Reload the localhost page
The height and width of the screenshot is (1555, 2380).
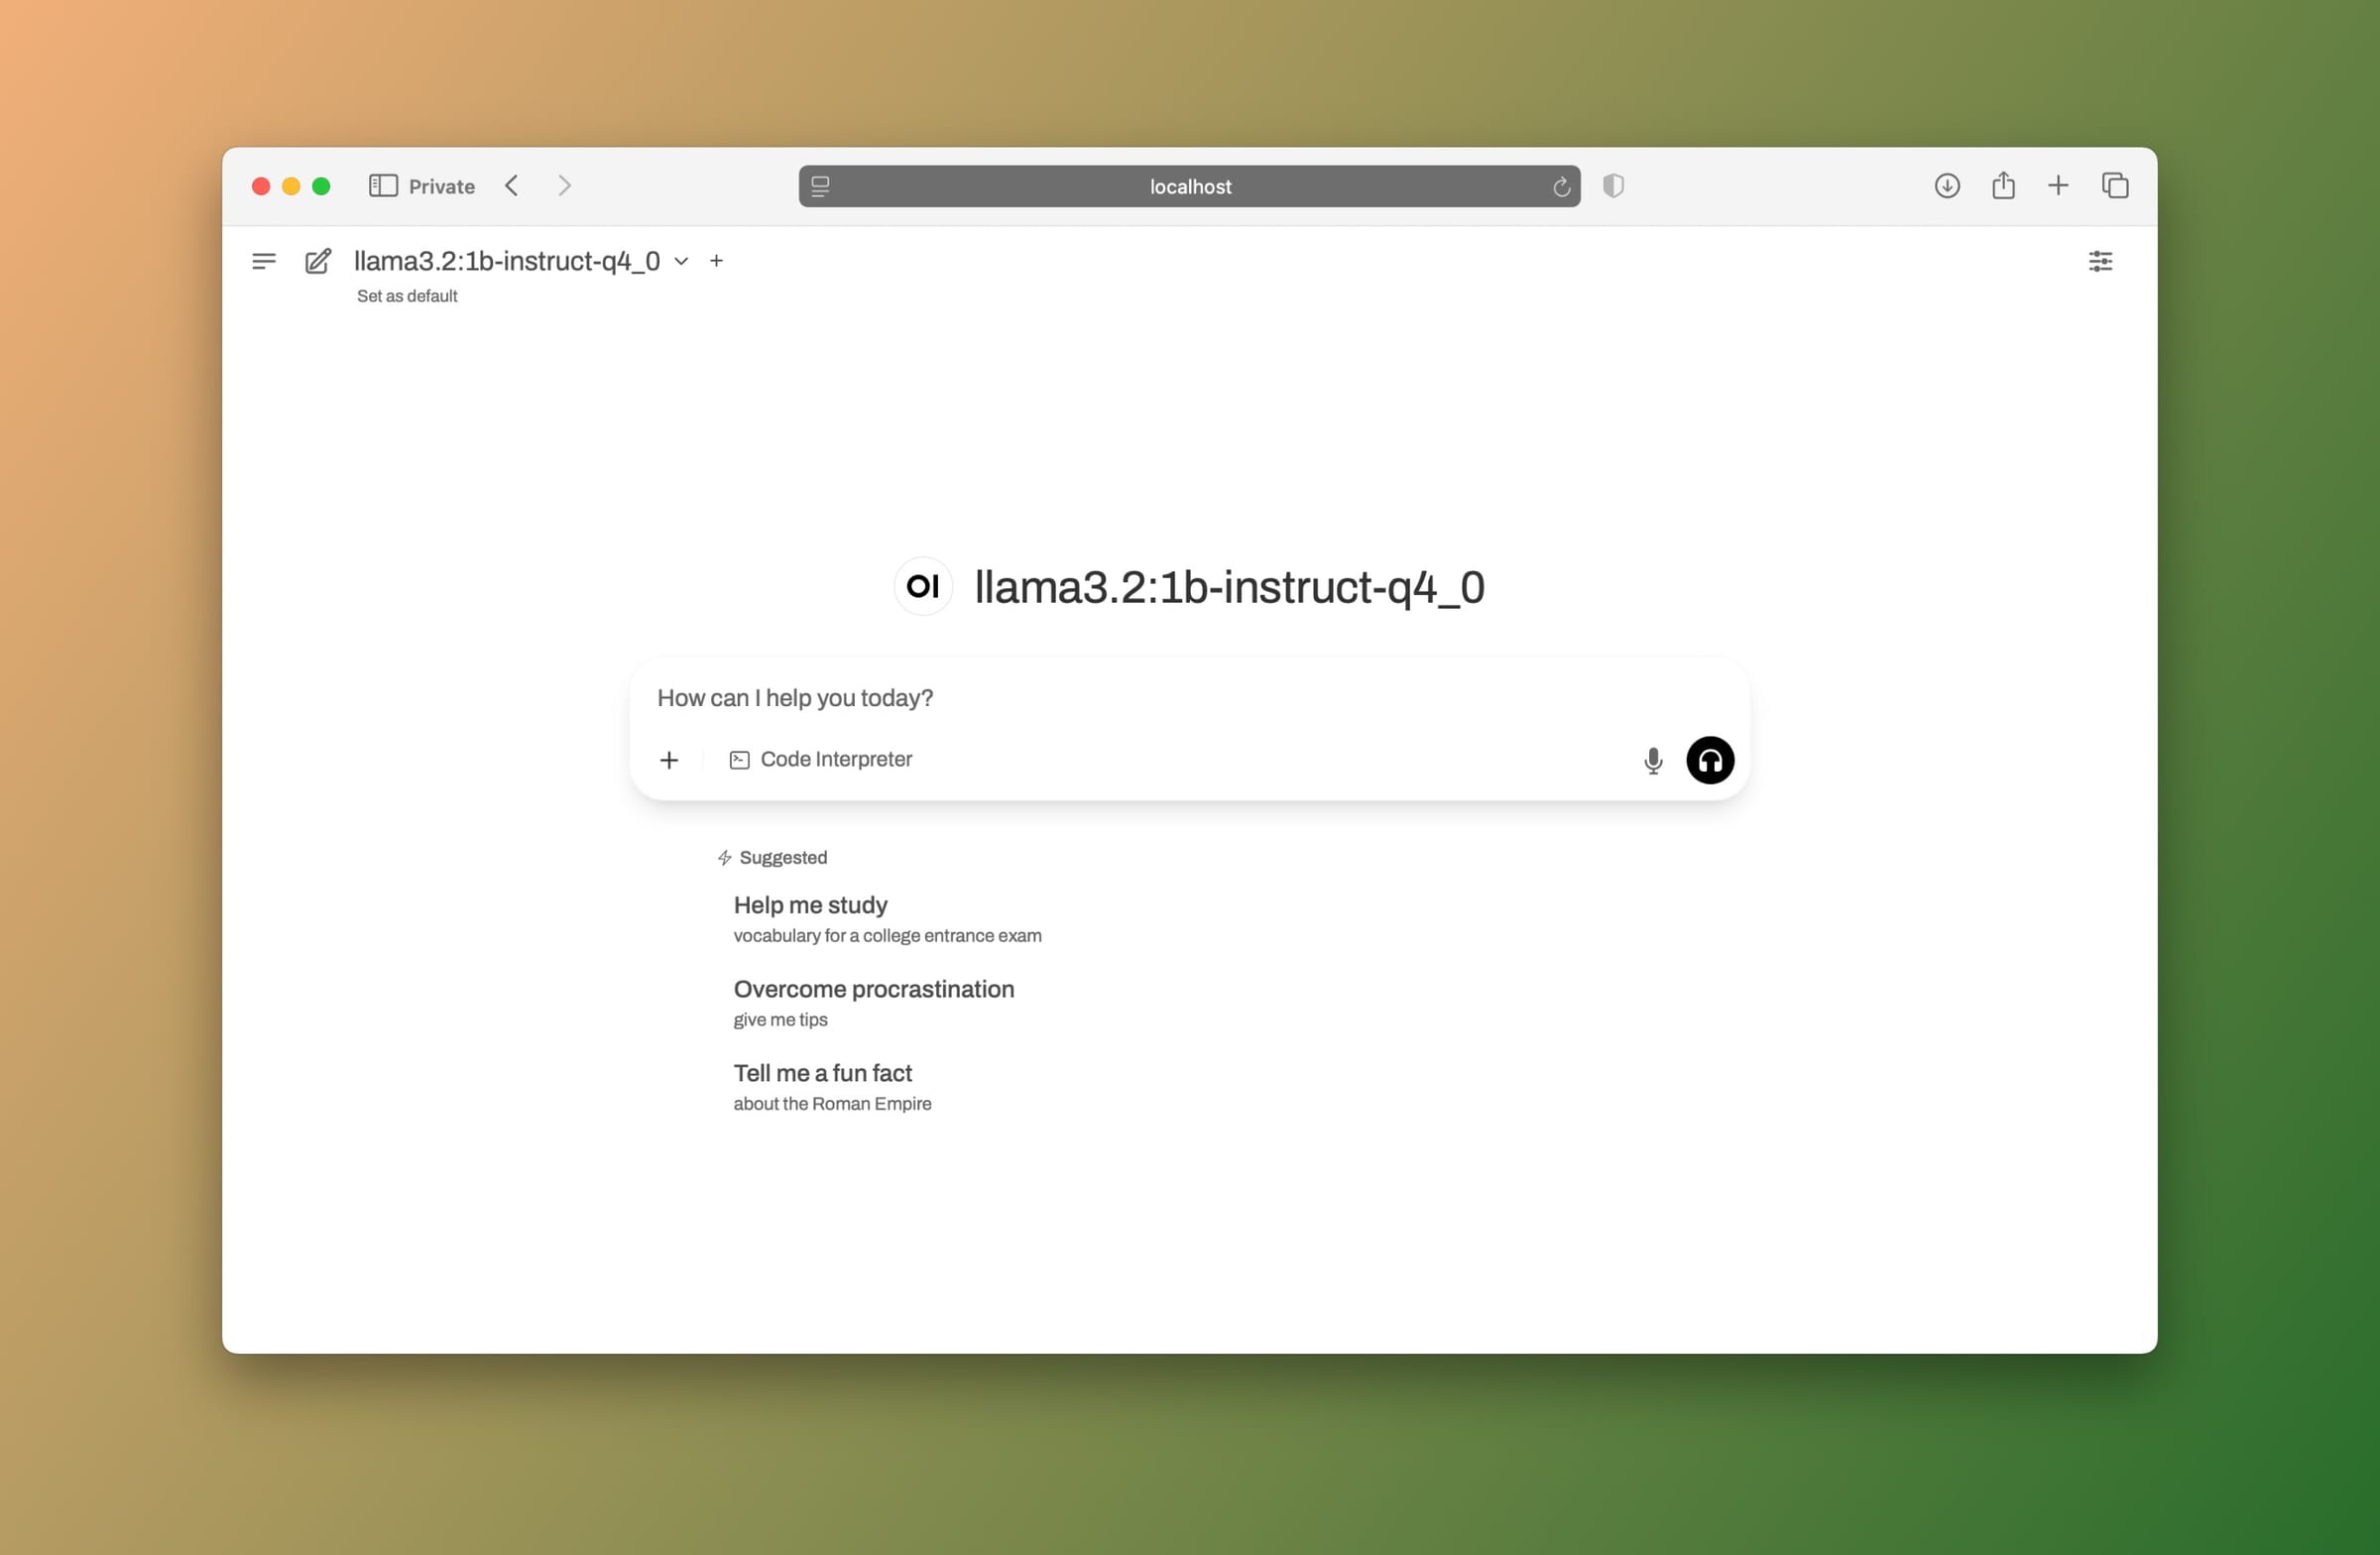click(1561, 186)
